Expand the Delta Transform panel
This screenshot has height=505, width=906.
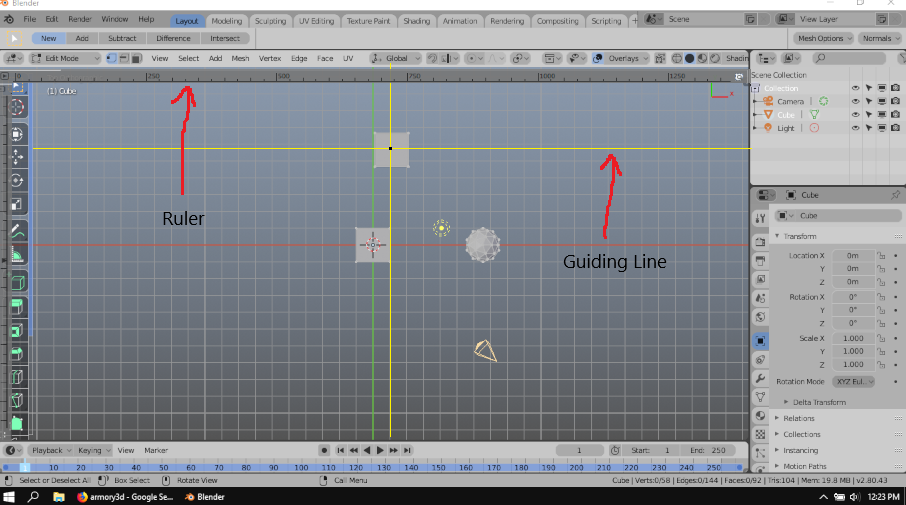point(819,402)
